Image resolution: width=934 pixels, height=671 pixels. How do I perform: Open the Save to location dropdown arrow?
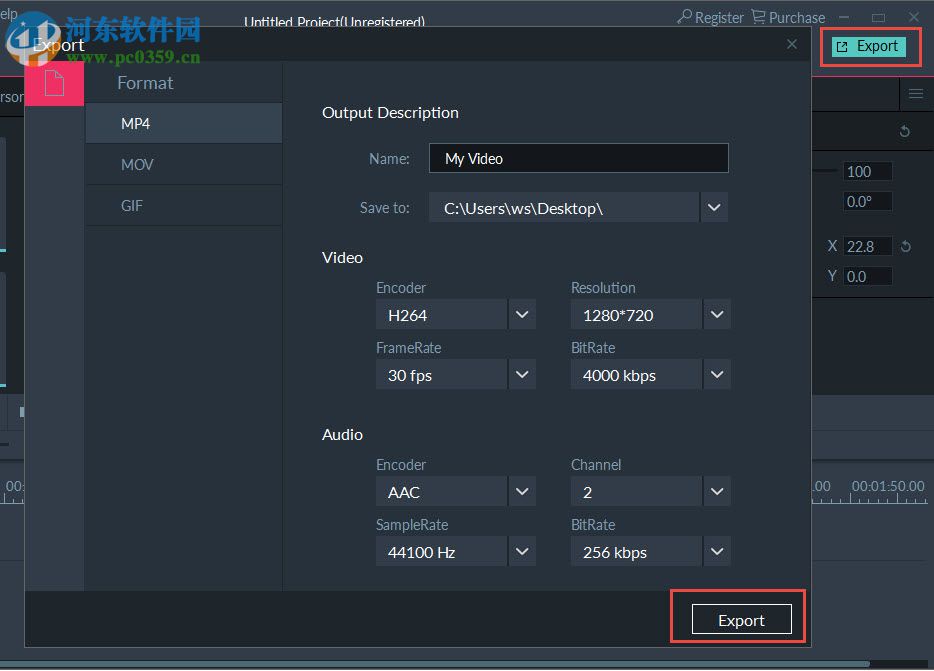pyautogui.click(x=714, y=208)
